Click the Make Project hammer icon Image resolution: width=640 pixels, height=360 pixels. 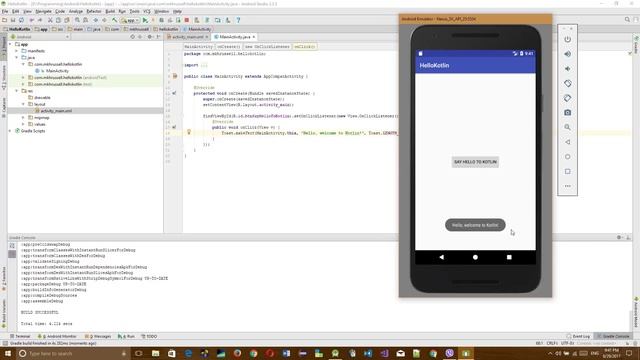(x=115, y=20)
